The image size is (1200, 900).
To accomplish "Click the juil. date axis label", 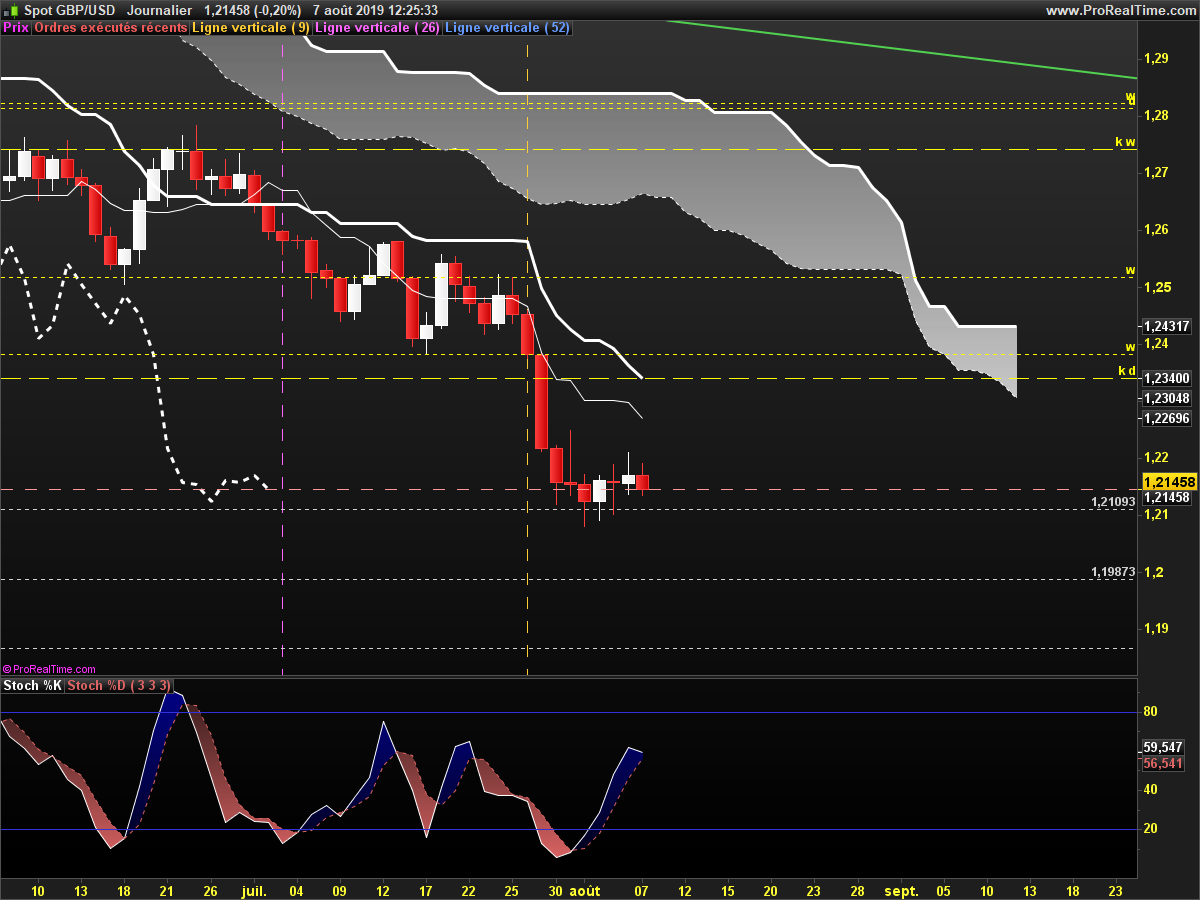I will (254, 889).
